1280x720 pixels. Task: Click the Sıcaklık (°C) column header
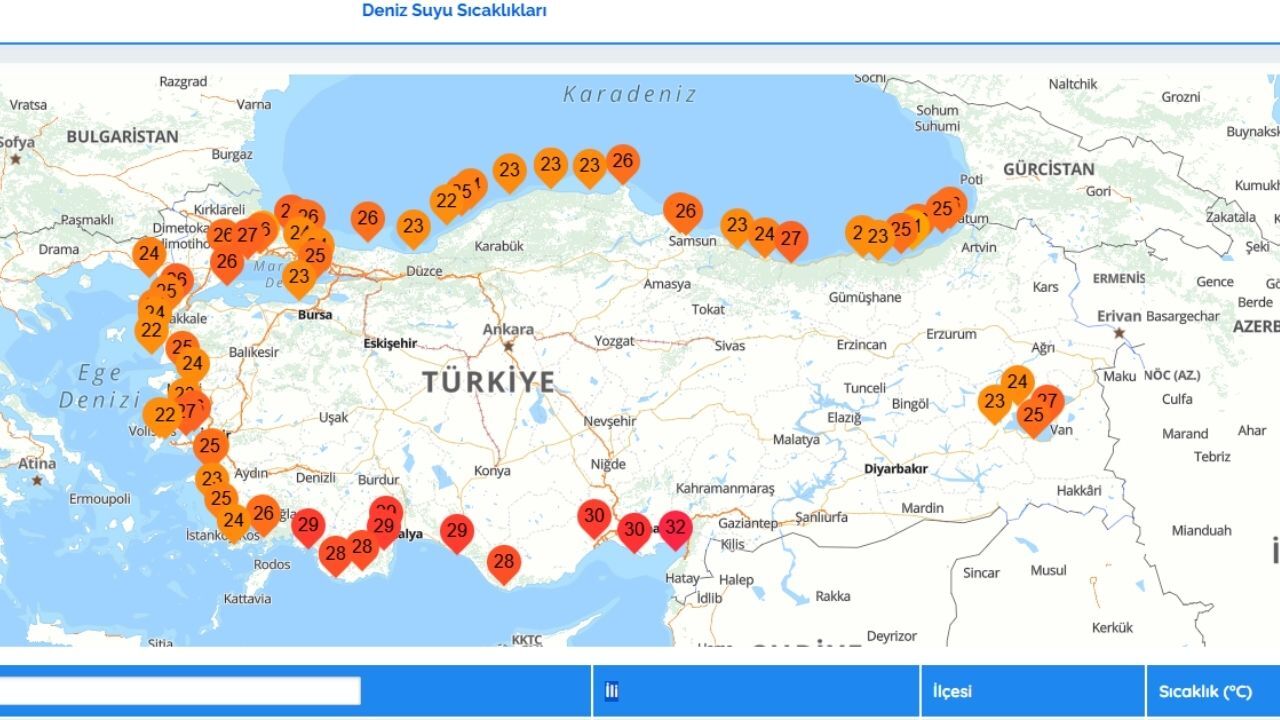1205,691
